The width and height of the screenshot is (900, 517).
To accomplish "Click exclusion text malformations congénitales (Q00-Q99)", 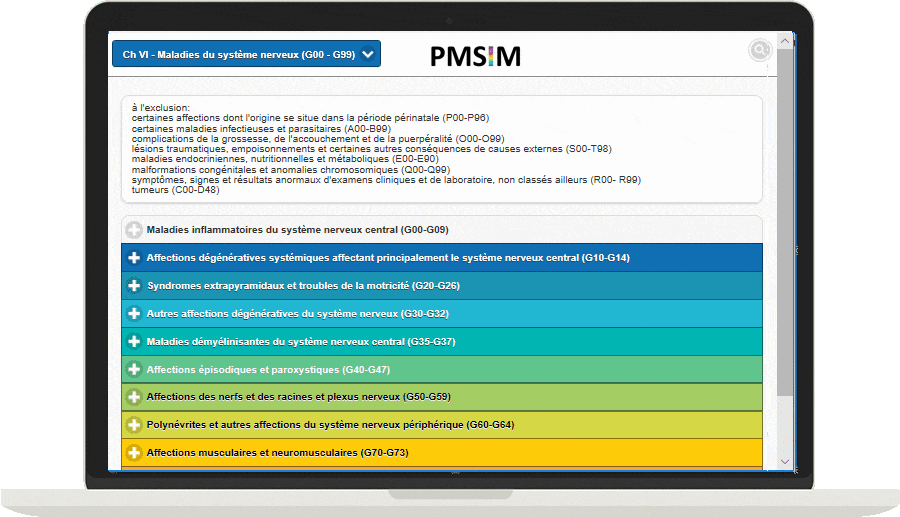I will click(290, 170).
